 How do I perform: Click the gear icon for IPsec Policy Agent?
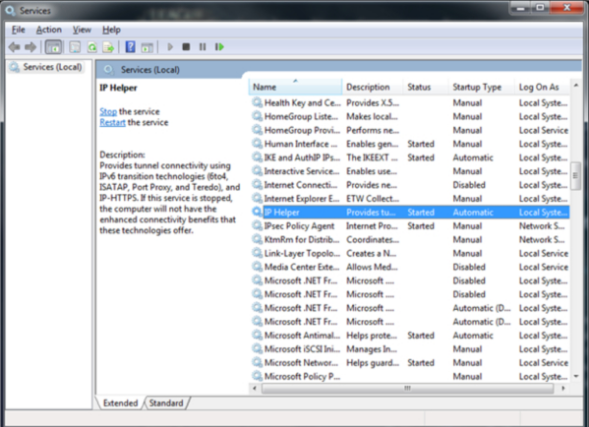(257, 226)
